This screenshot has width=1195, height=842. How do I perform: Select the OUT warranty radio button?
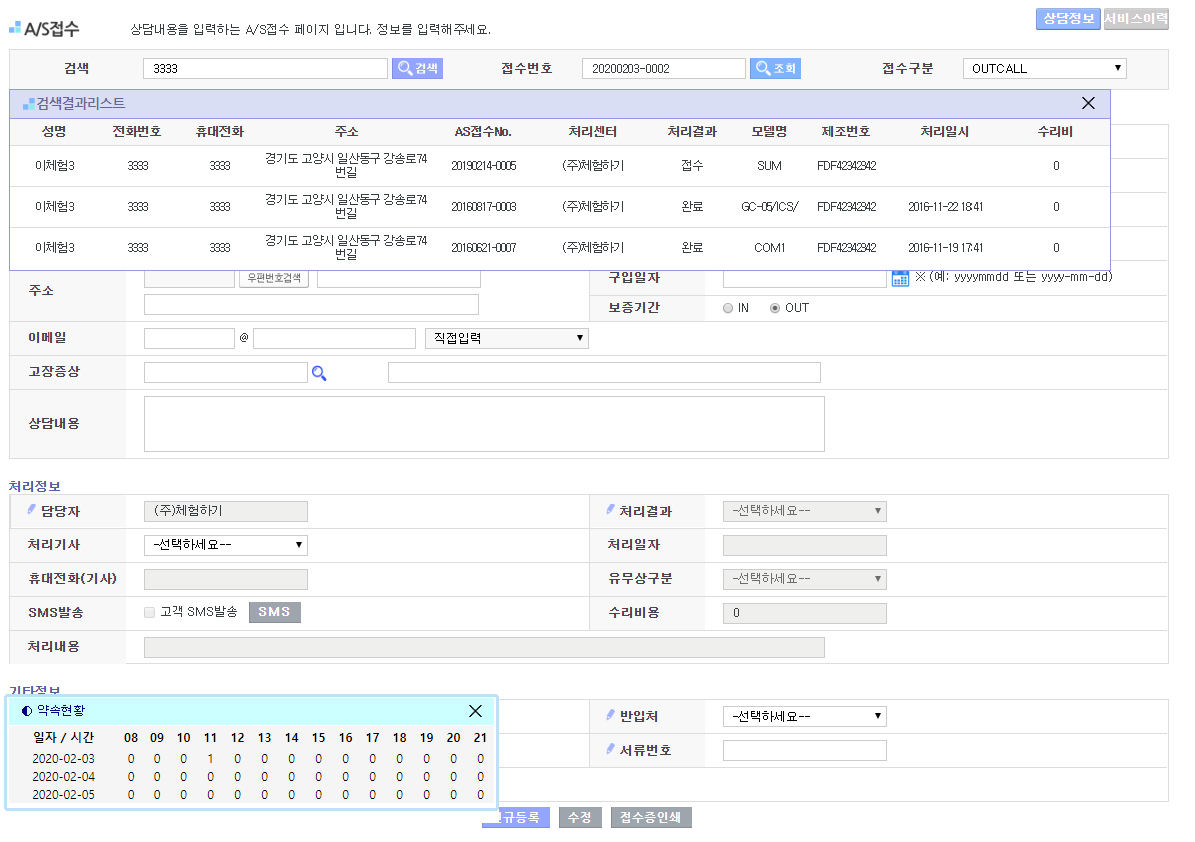click(x=775, y=308)
